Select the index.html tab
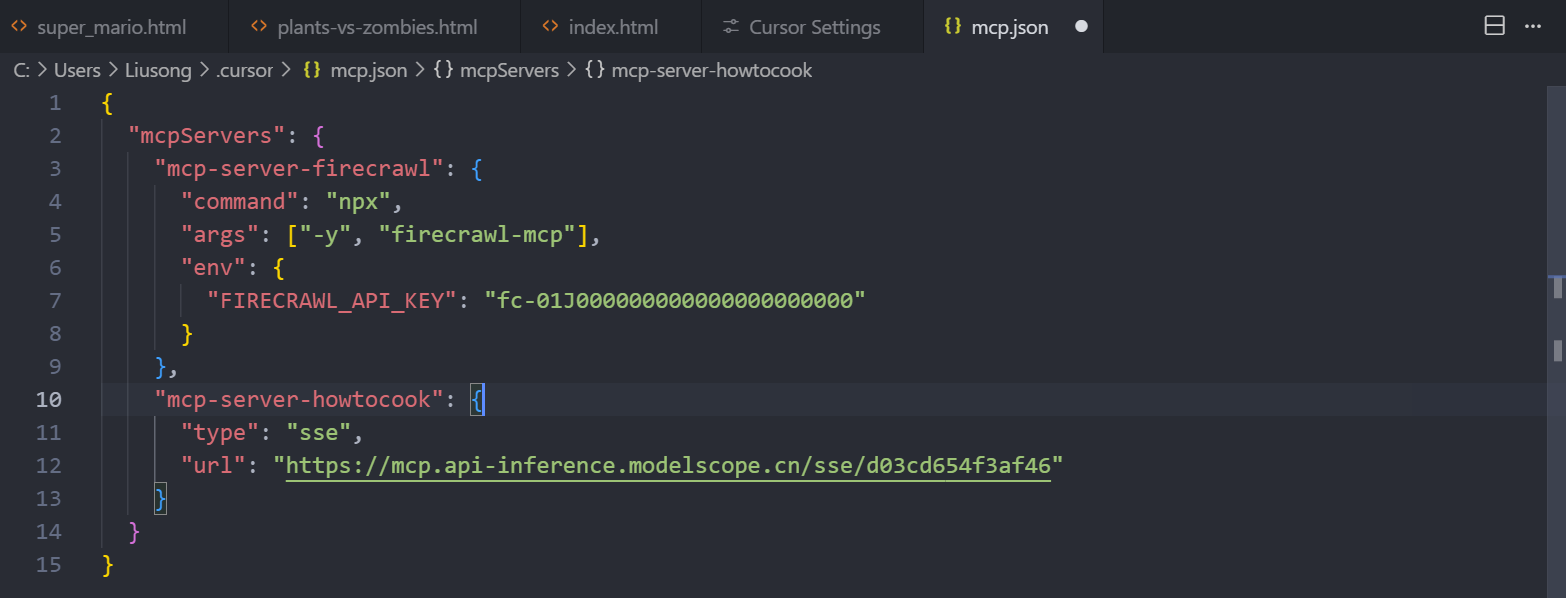 pyautogui.click(x=611, y=27)
